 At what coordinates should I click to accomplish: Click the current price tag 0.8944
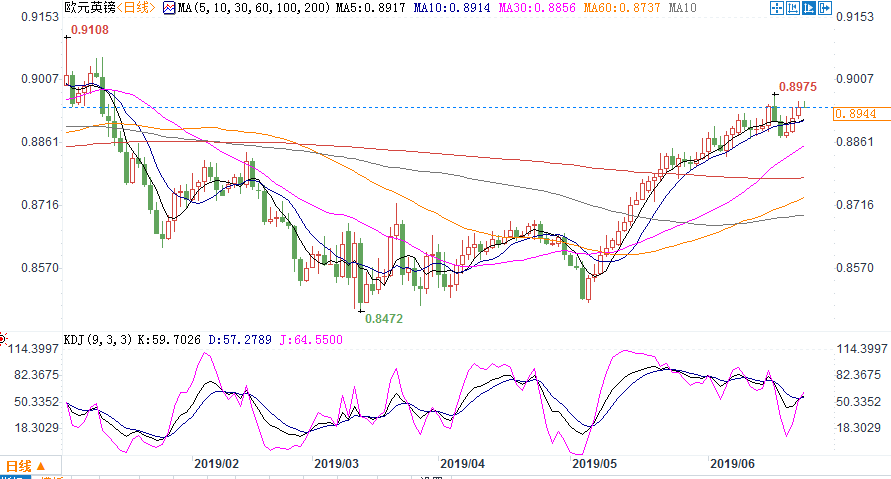tap(861, 114)
